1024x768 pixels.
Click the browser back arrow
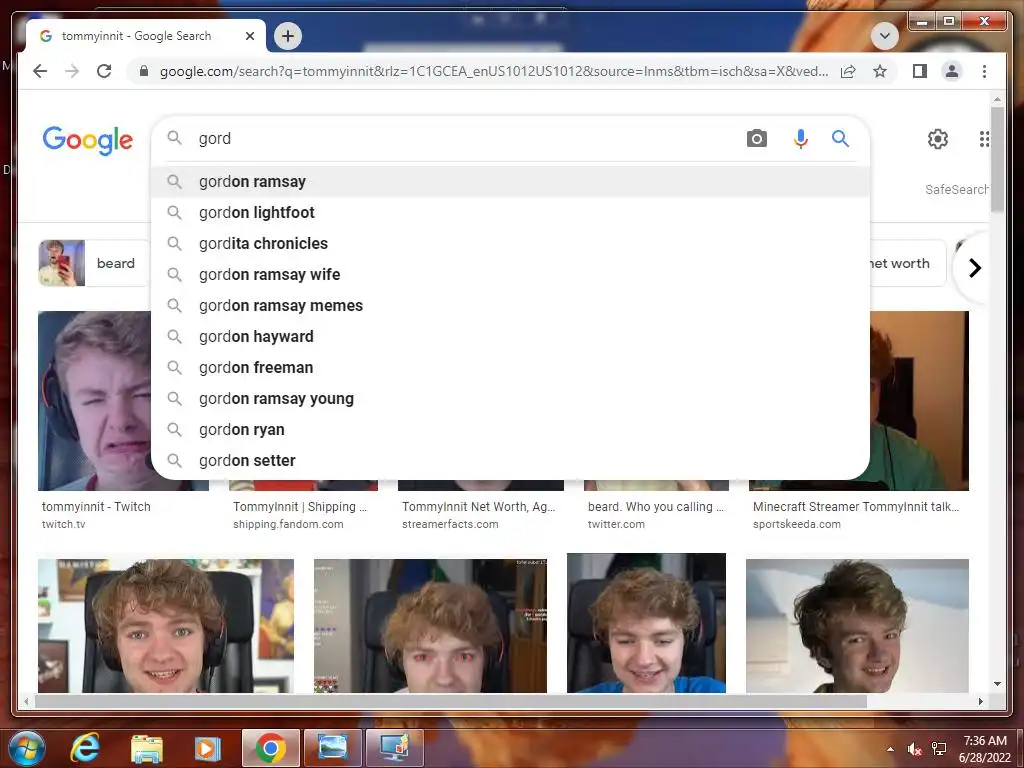click(40, 71)
